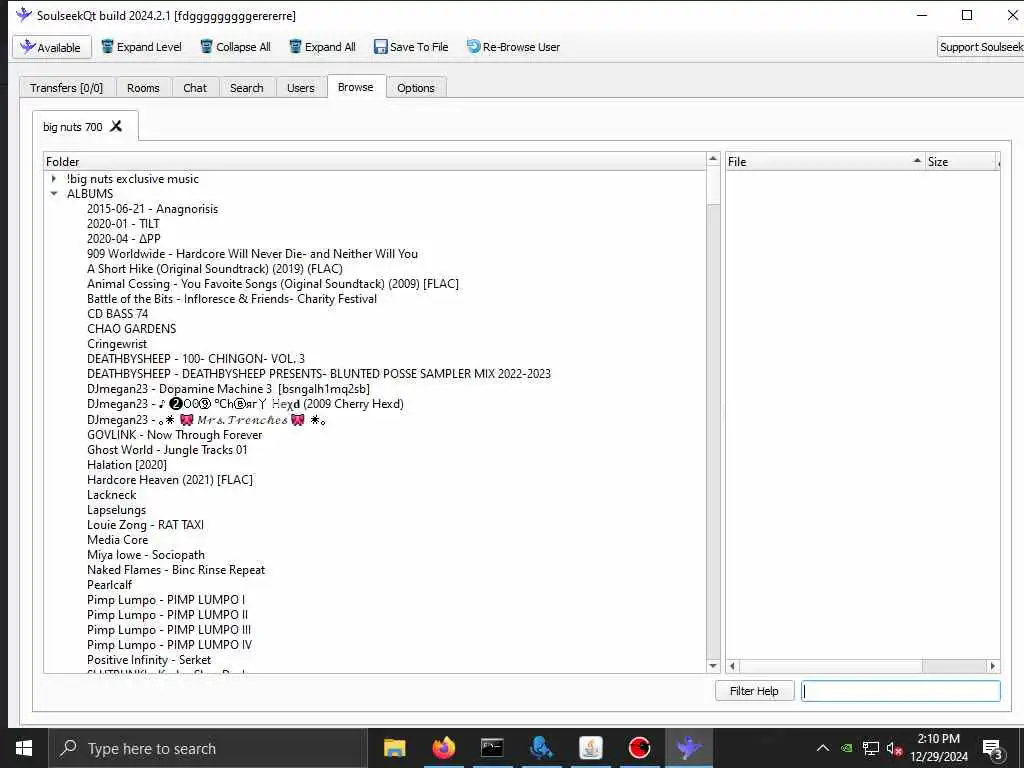Select Pimp Lumpo - PIMP LUMPO III folder
The image size is (1024, 768).
tap(169, 630)
